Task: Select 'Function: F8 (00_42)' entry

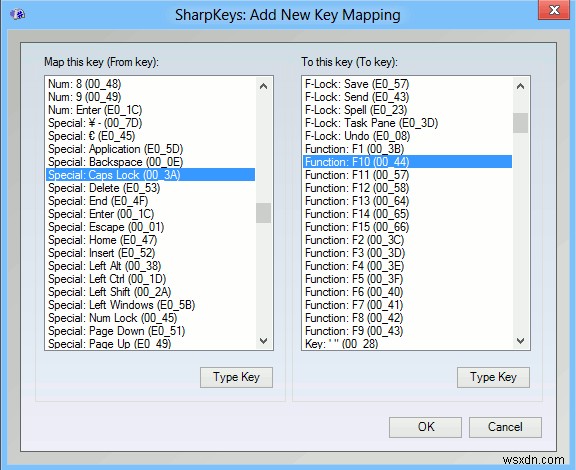Action: coord(407,318)
